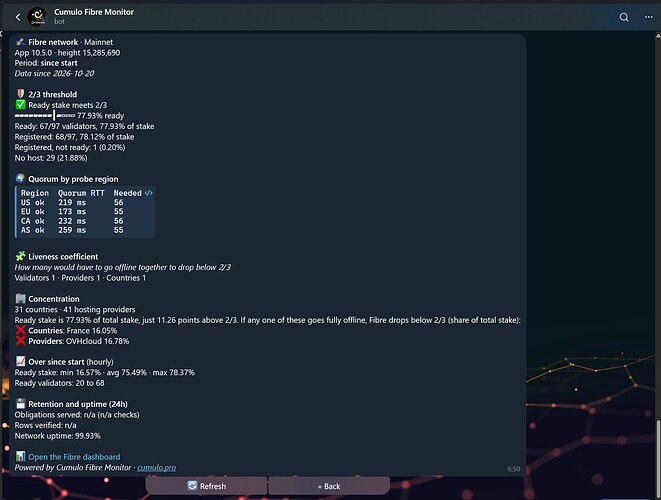
Task: Click 'No host: 29 (21.88%)' line
Action: coord(51,158)
